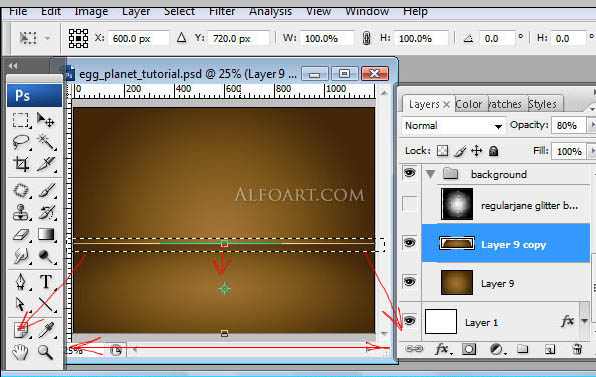Open the Layer menu

tap(136, 11)
